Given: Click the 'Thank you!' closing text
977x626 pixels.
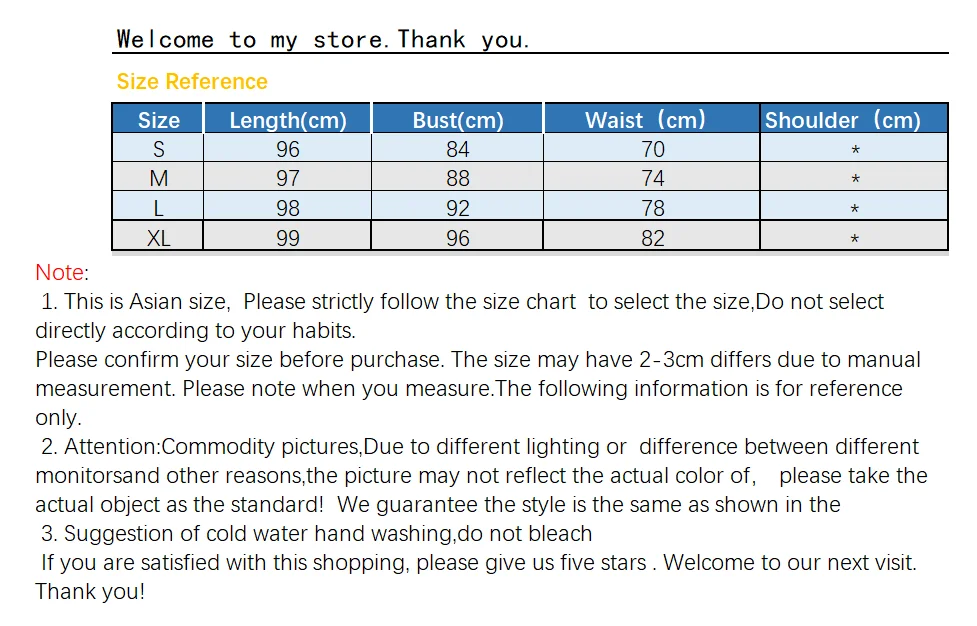Looking at the screenshot, I should click(x=90, y=592).
